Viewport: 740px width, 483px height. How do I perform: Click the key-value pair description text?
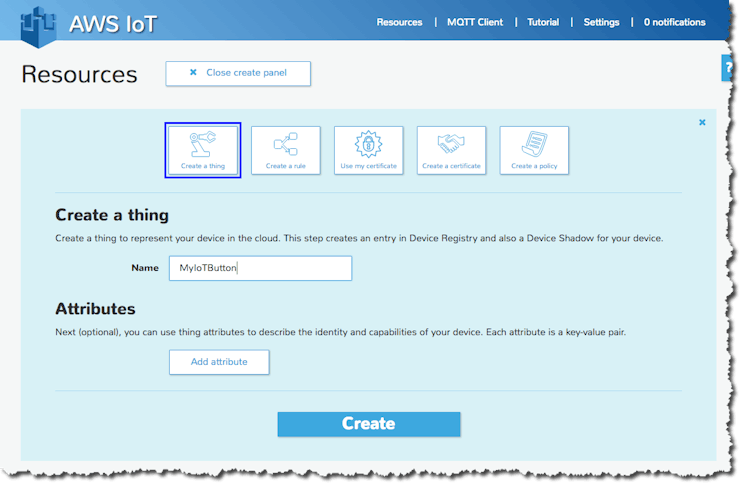point(340,332)
